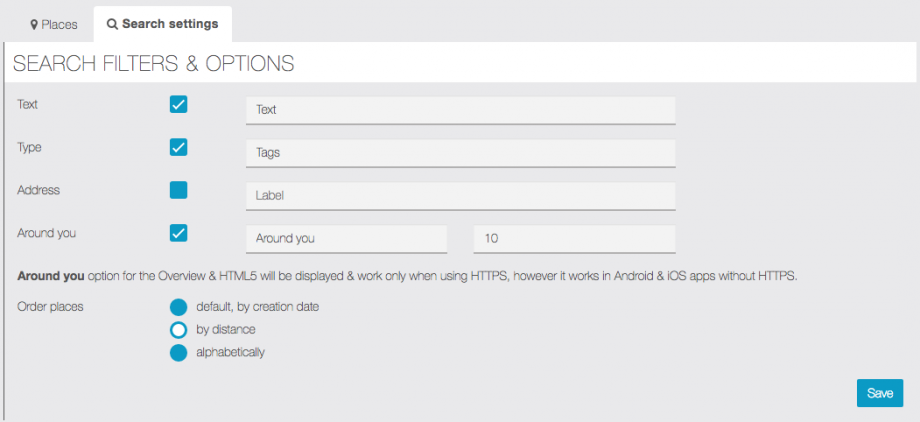The image size is (920, 422).
Task: Open the Places tab
Action: [x=53, y=24]
